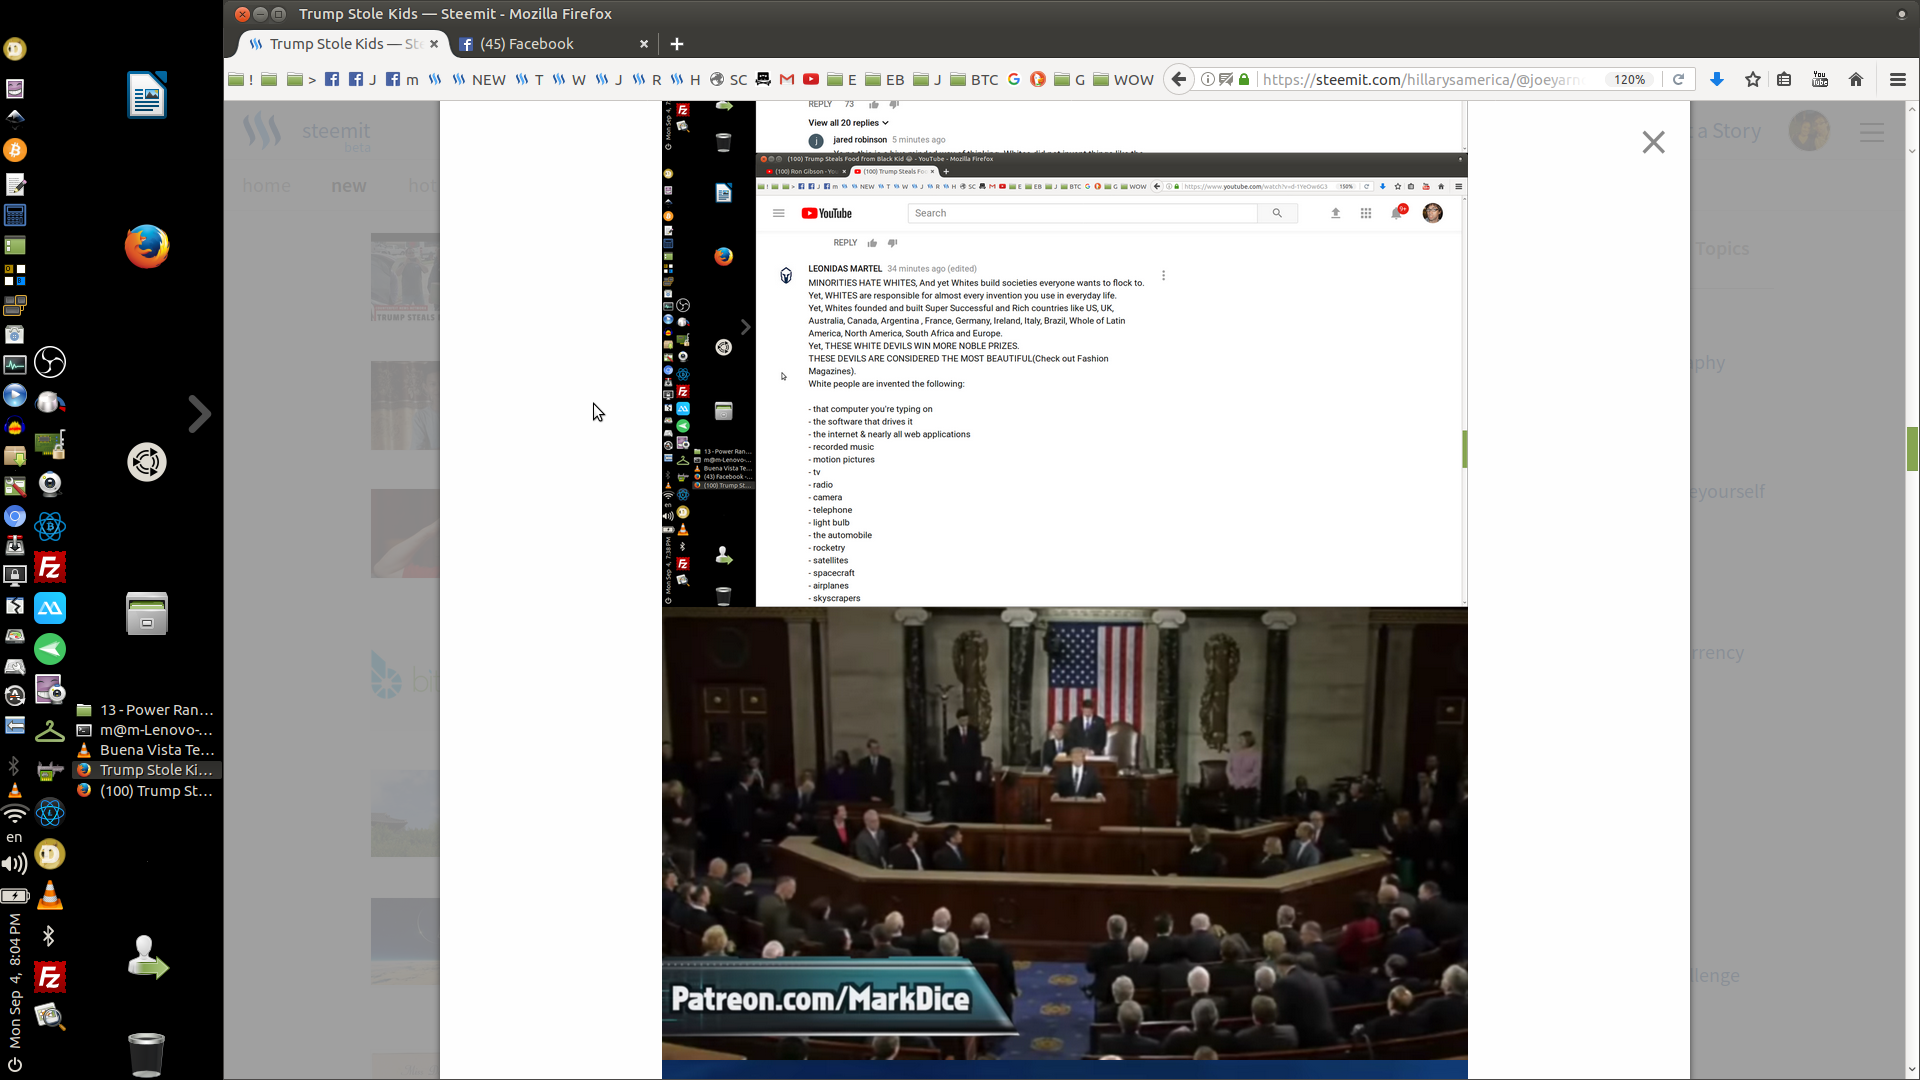Open the battery power indicator

15,895
